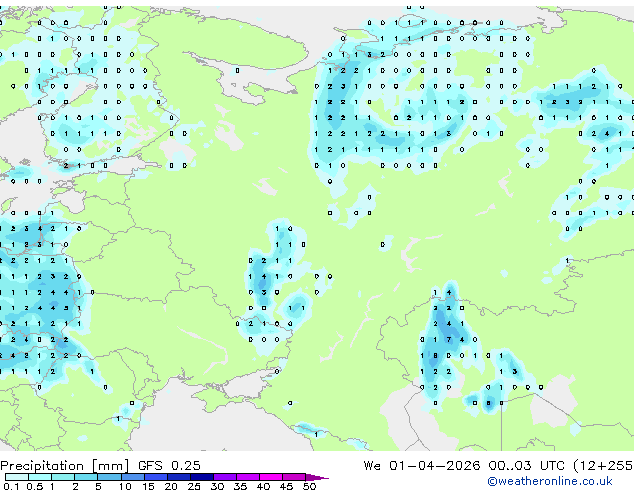This screenshot has height=490, width=634.
Task: Pick the 40–45 mm magenta legend swatch
Action: [271, 477]
